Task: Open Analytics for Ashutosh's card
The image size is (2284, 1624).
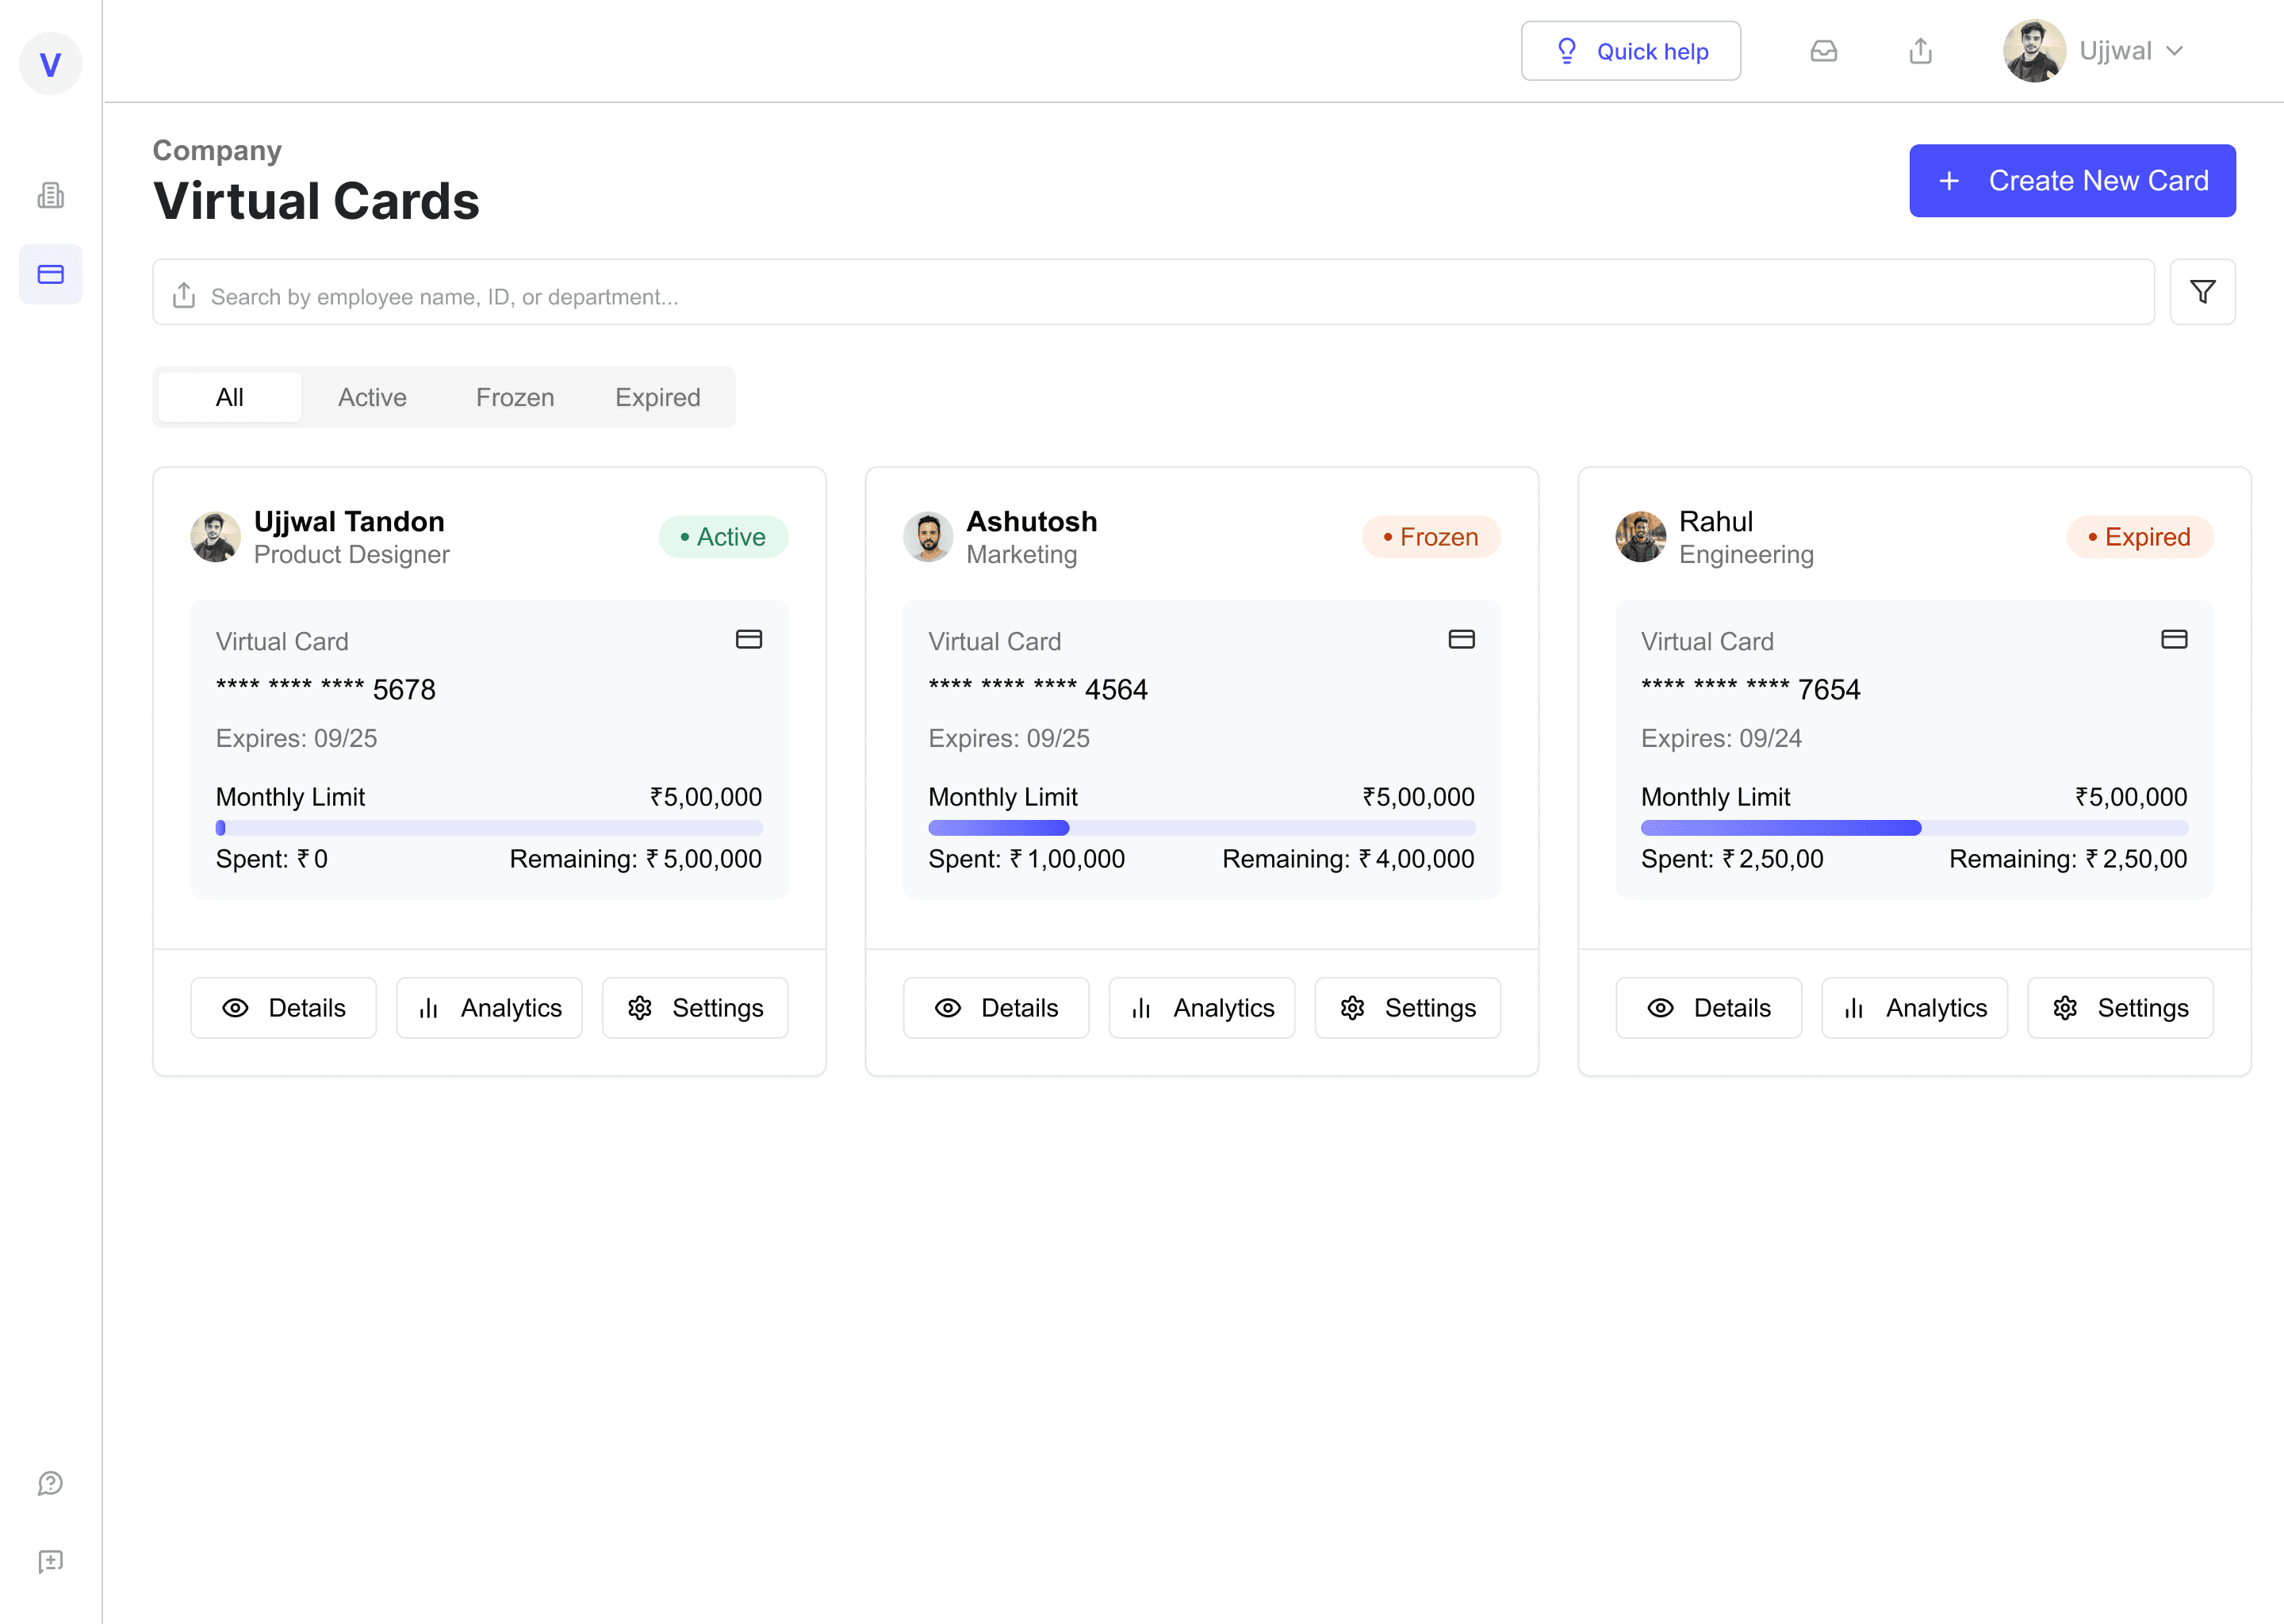Action: pyautogui.click(x=1201, y=1008)
